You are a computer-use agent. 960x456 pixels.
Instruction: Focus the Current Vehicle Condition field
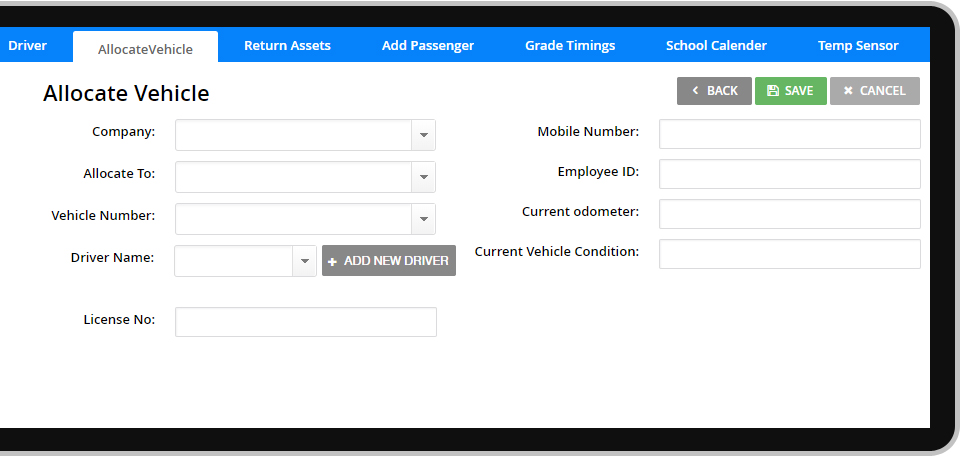pyautogui.click(x=789, y=254)
